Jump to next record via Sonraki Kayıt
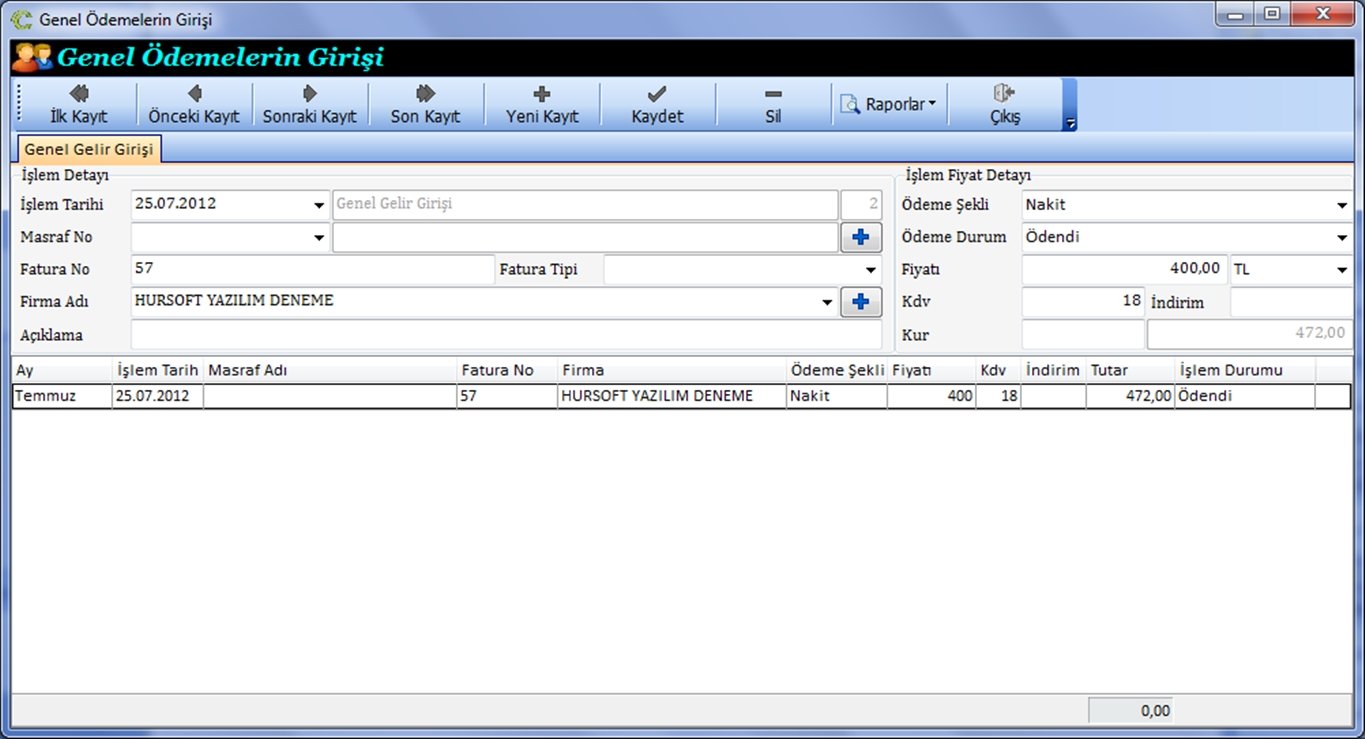1365x739 pixels. click(x=309, y=104)
